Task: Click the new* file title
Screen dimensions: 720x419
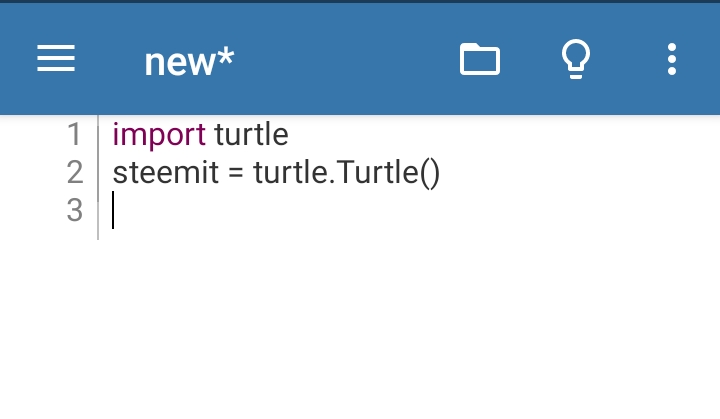Action: (189, 62)
